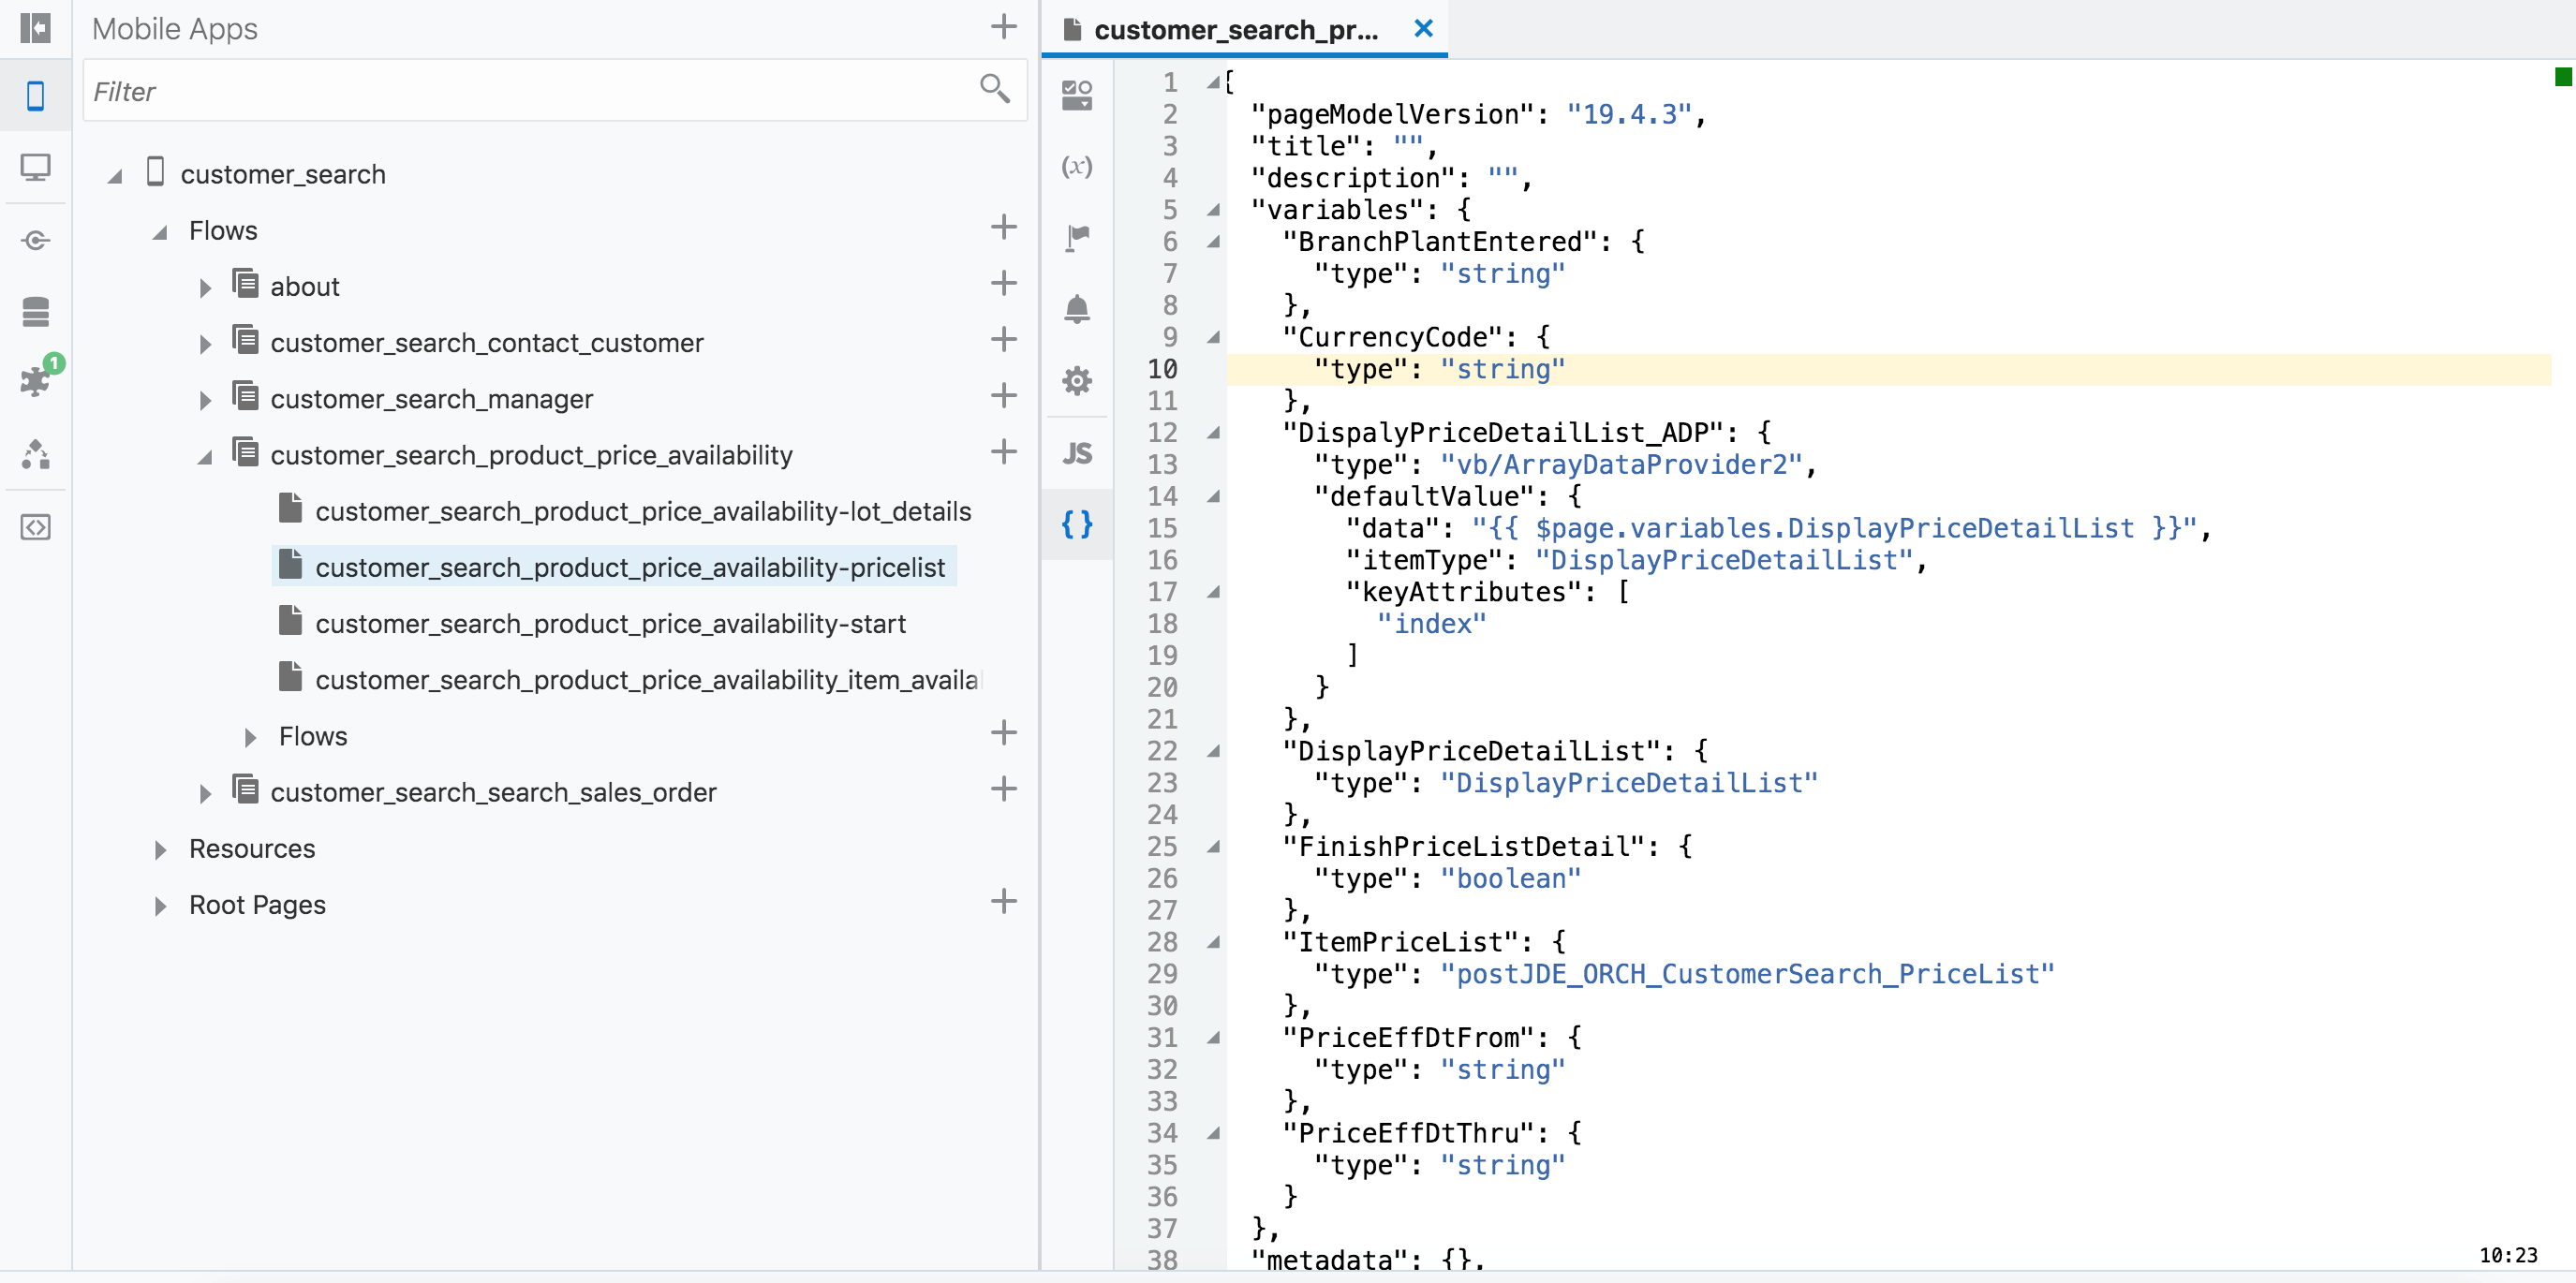
Task: Open page Settings gear view
Action: (x=1077, y=381)
